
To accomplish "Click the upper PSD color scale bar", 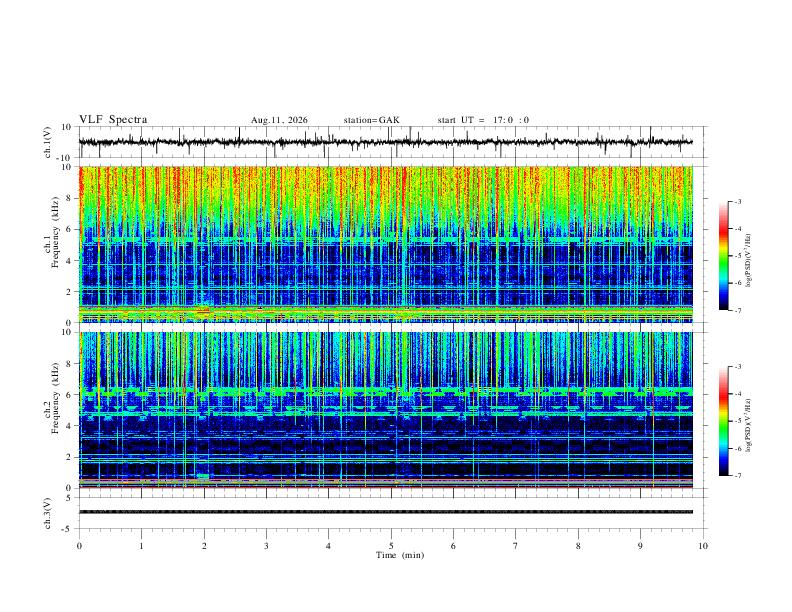I will 724,255.
